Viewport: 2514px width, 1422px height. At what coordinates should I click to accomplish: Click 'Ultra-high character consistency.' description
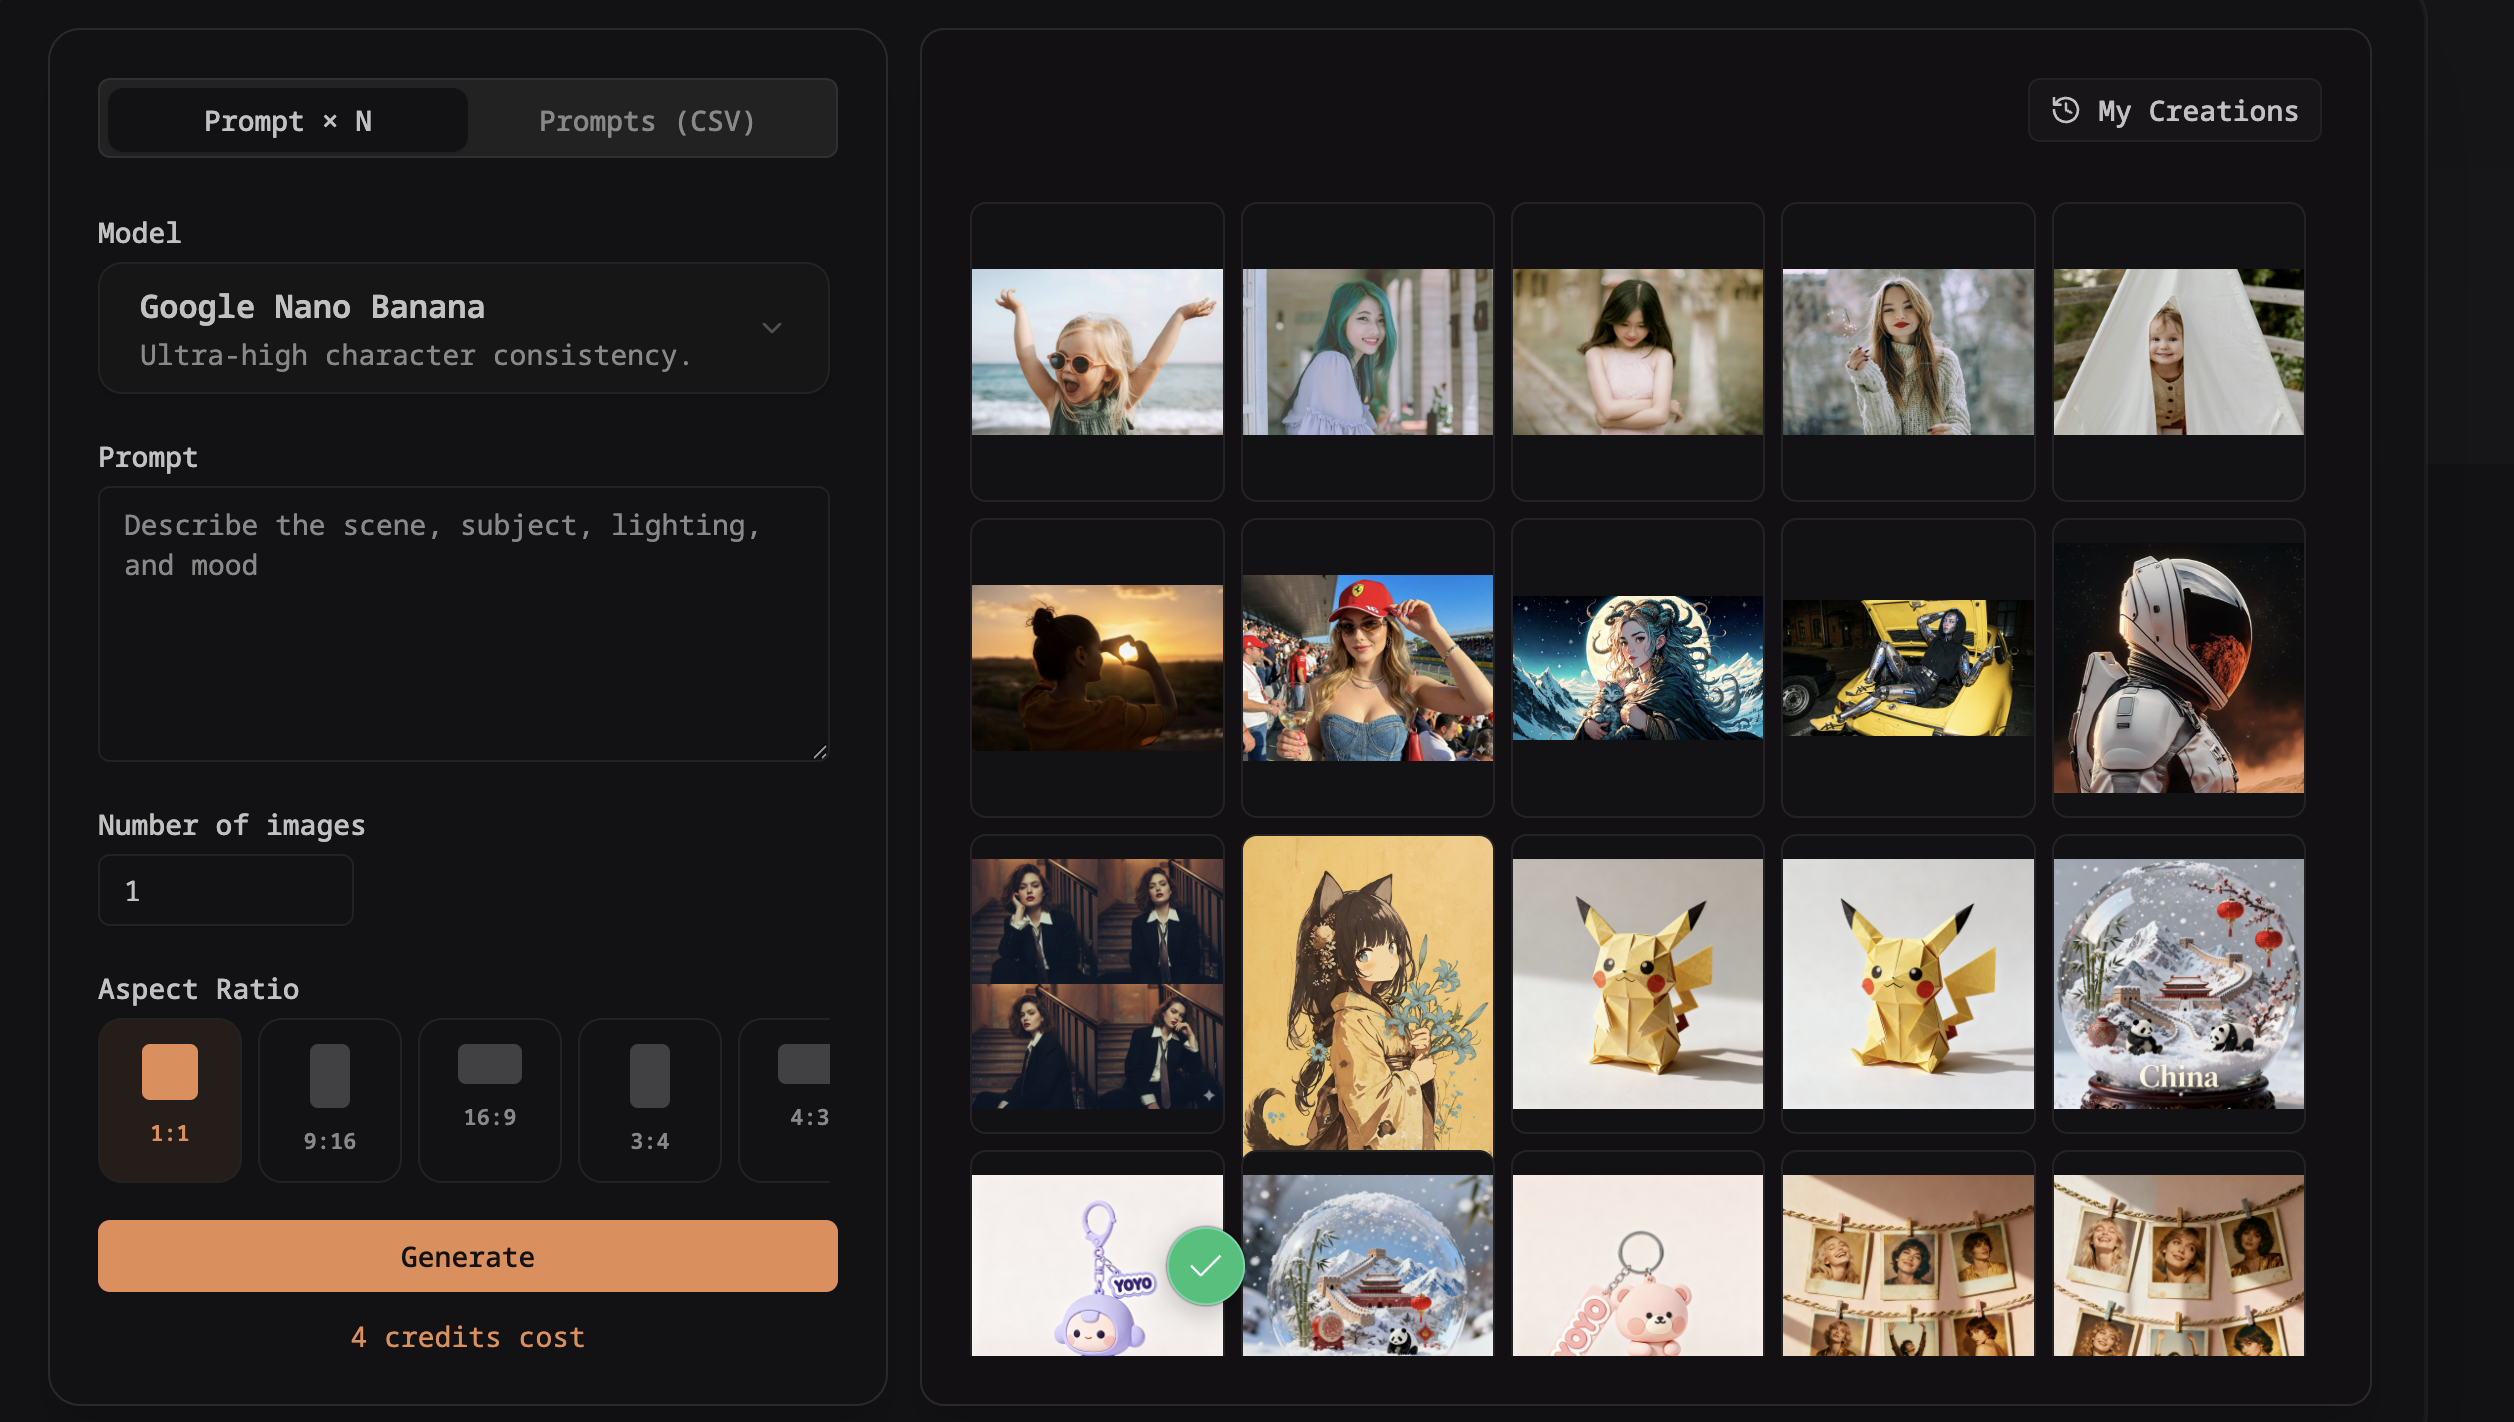click(x=416, y=355)
